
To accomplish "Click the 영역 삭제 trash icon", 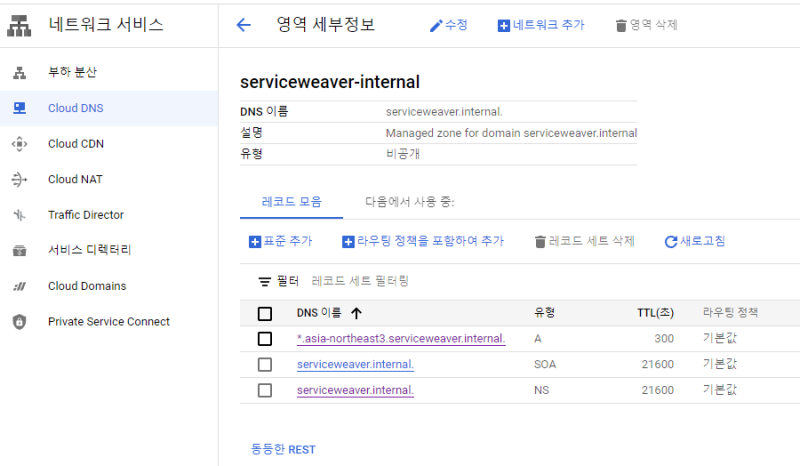I will [621, 25].
